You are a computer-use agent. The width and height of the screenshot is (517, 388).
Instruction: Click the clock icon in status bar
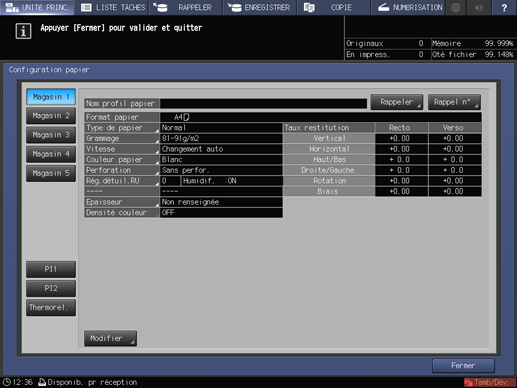[x=7, y=382]
